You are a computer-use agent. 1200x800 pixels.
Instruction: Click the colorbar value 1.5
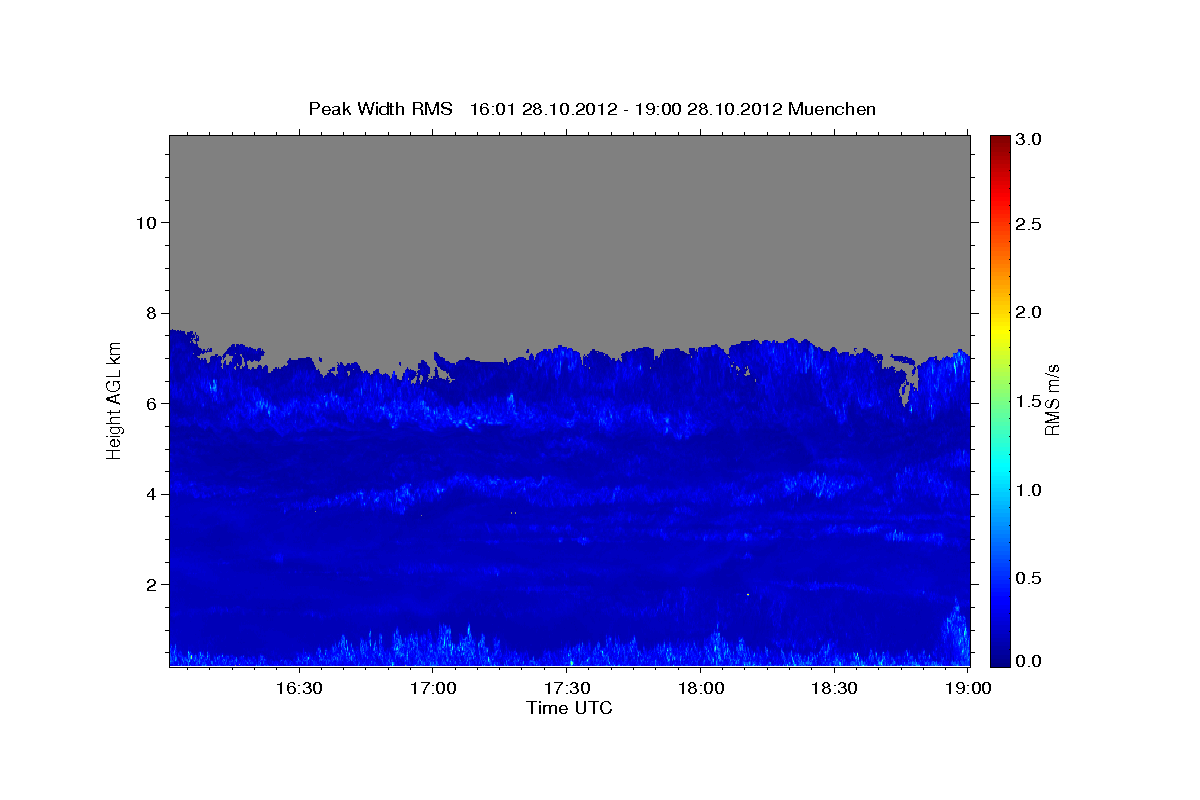click(x=1029, y=402)
